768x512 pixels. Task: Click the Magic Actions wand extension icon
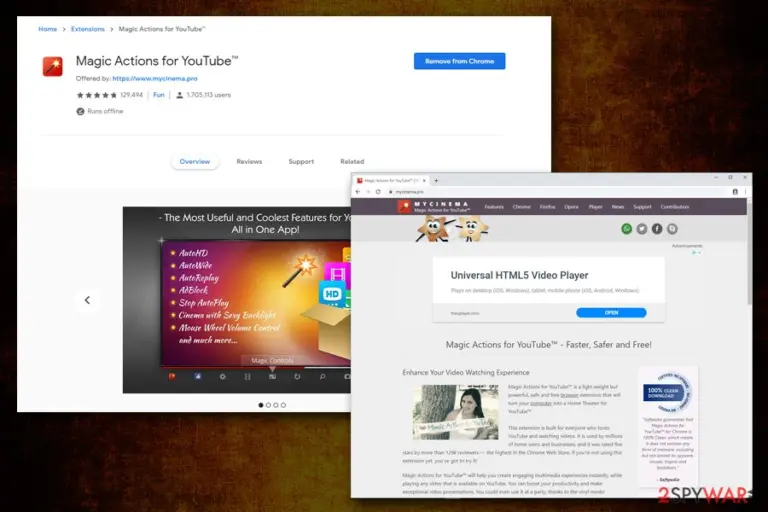tap(52, 67)
